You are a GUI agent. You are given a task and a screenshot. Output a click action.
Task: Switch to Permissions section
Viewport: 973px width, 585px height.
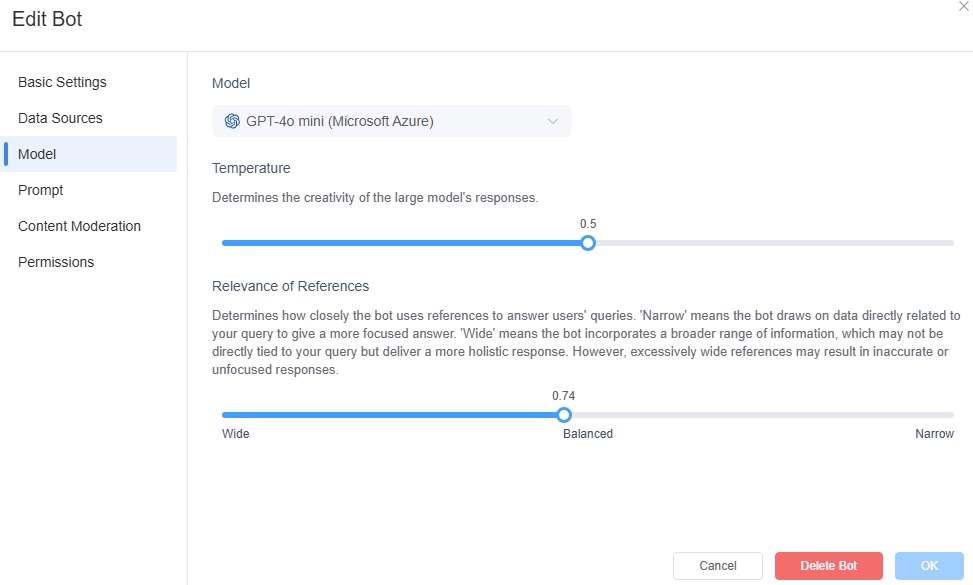click(56, 262)
